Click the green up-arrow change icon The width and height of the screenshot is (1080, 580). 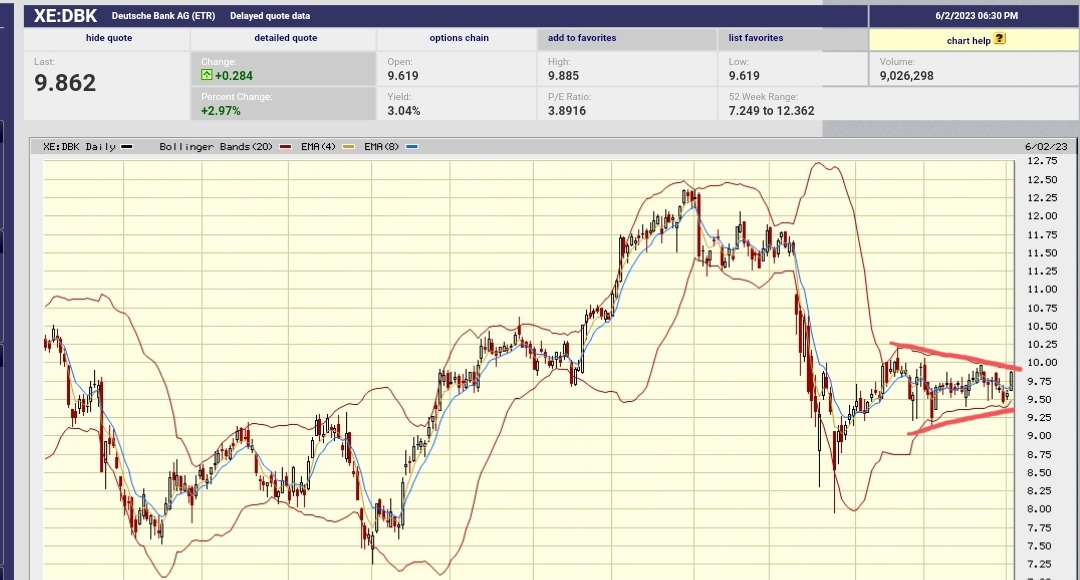tap(207, 75)
